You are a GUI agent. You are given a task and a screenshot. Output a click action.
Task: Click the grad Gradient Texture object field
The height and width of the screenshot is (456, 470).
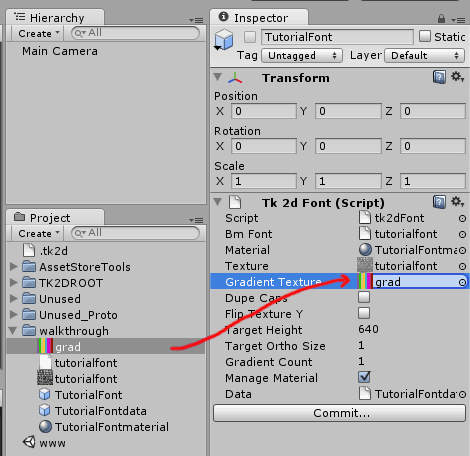tap(413, 282)
